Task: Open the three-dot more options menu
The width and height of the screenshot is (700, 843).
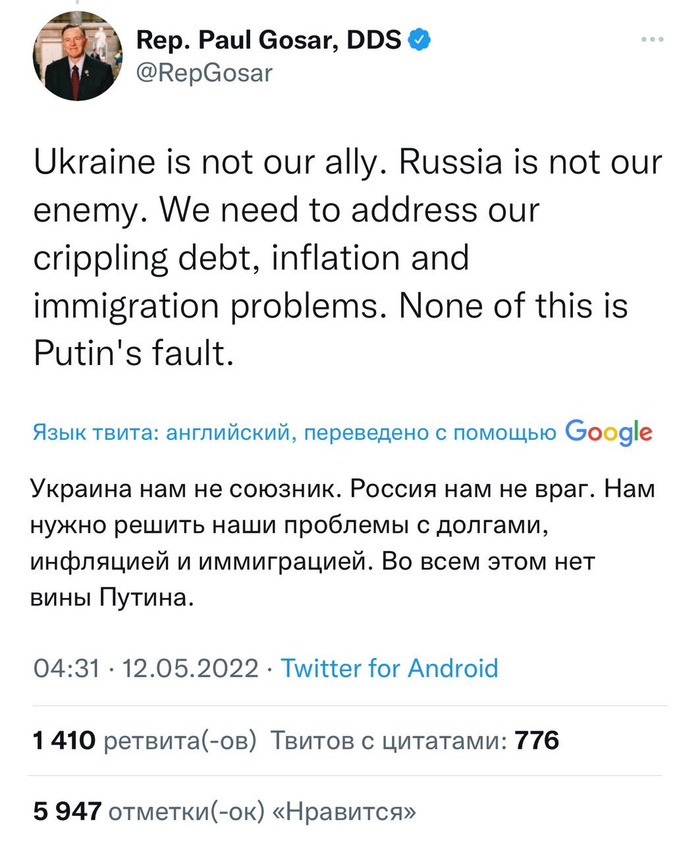Action: [651, 40]
